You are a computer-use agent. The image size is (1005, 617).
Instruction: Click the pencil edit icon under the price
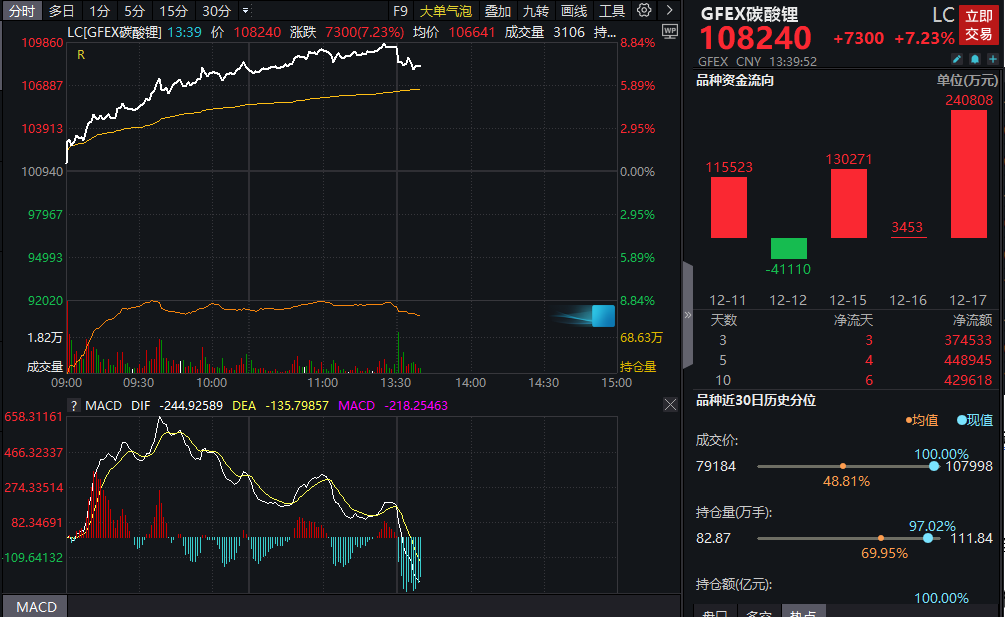pyautogui.click(x=956, y=60)
